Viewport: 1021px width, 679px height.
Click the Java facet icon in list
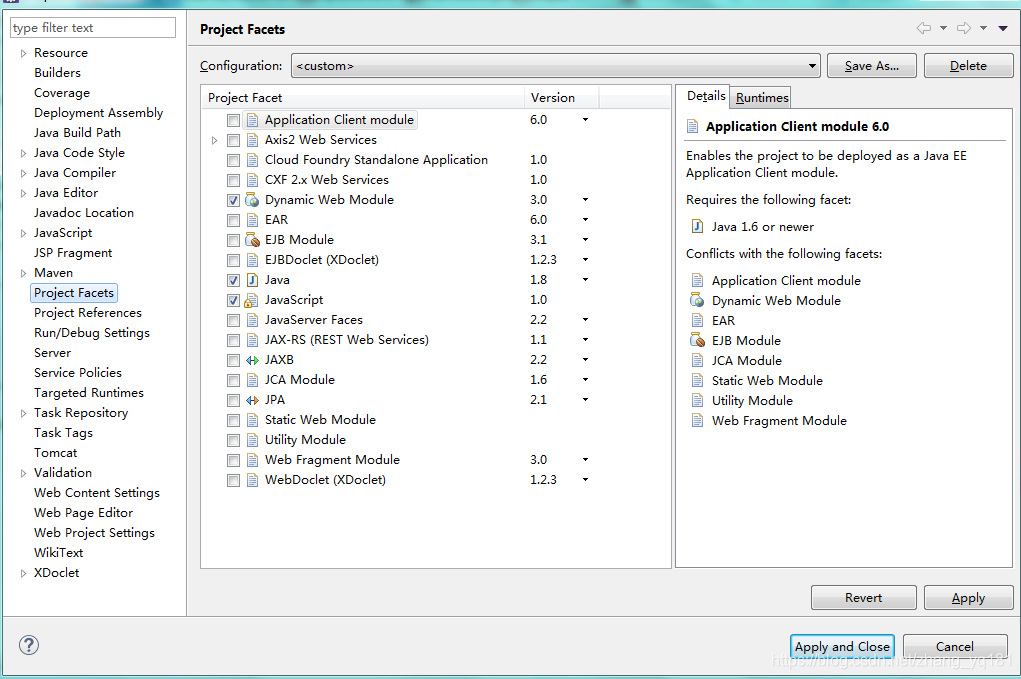click(252, 280)
